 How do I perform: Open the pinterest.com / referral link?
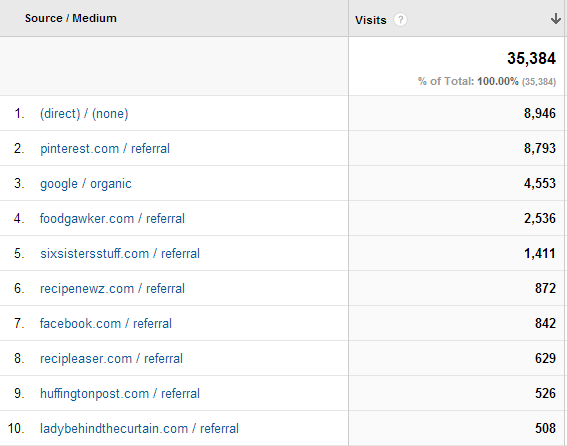105,149
